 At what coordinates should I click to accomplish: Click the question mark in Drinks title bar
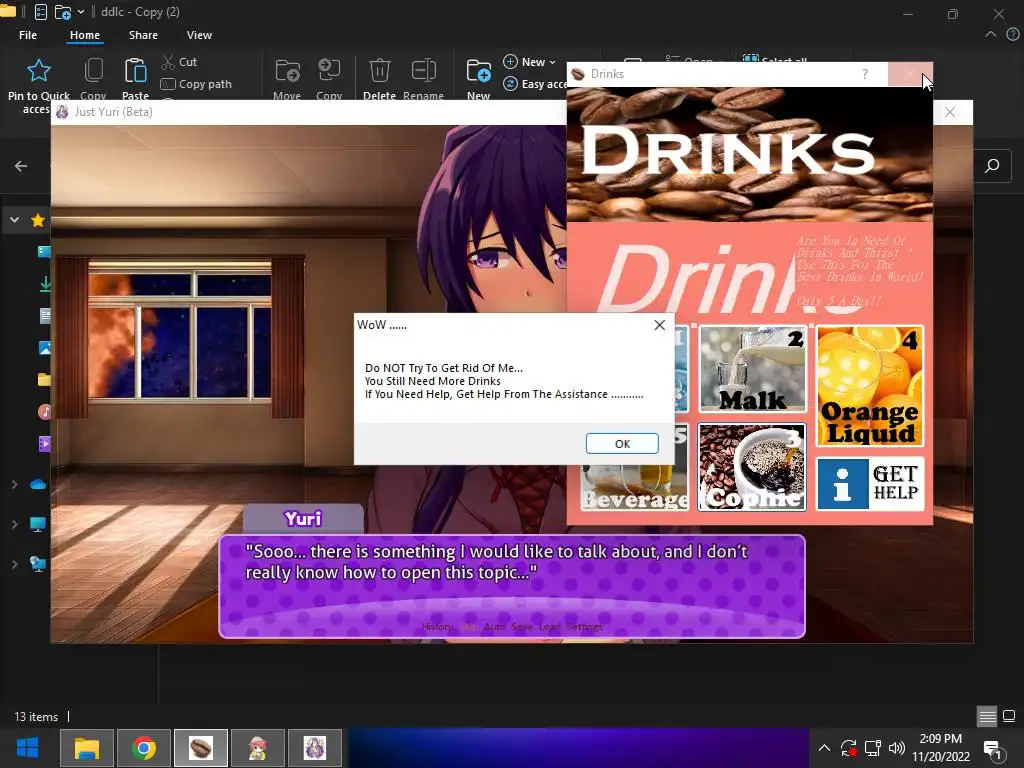[x=865, y=74]
